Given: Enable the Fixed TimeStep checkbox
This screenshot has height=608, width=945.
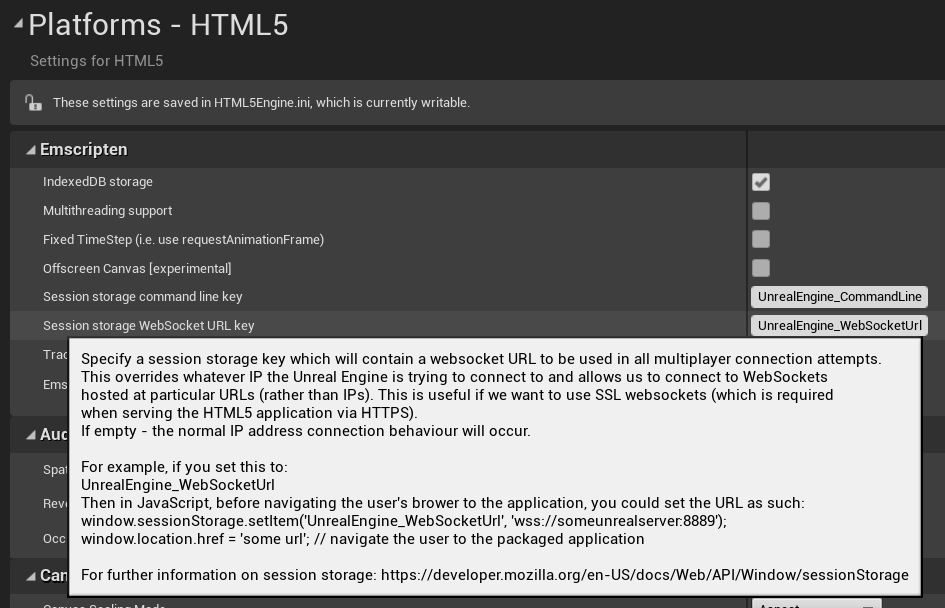Looking at the screenshot, I should 761,239.
